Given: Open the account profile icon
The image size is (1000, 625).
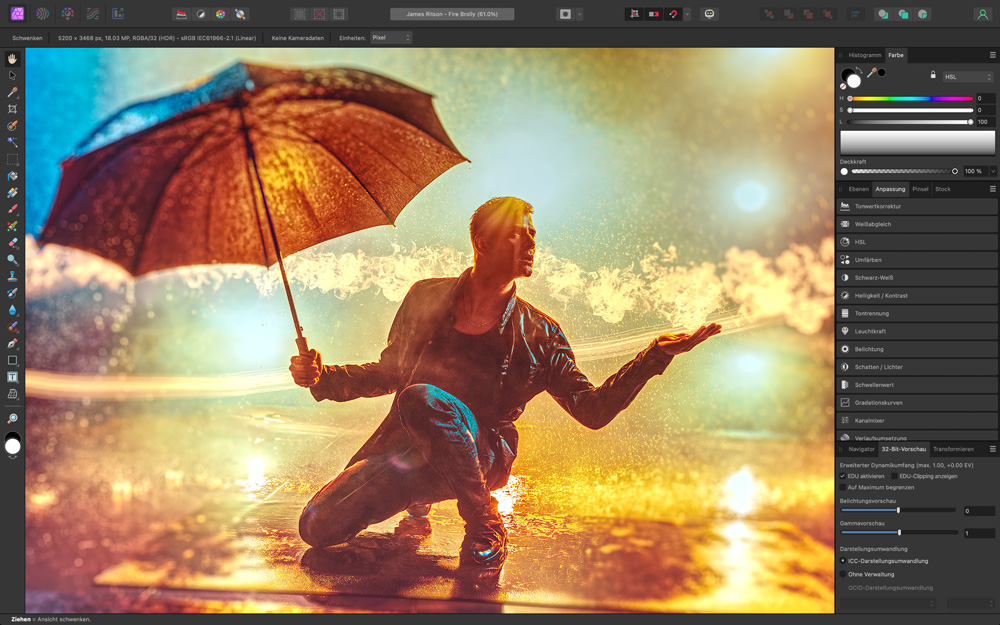Looking at the screenshot, I should click(x=982, y=14).
